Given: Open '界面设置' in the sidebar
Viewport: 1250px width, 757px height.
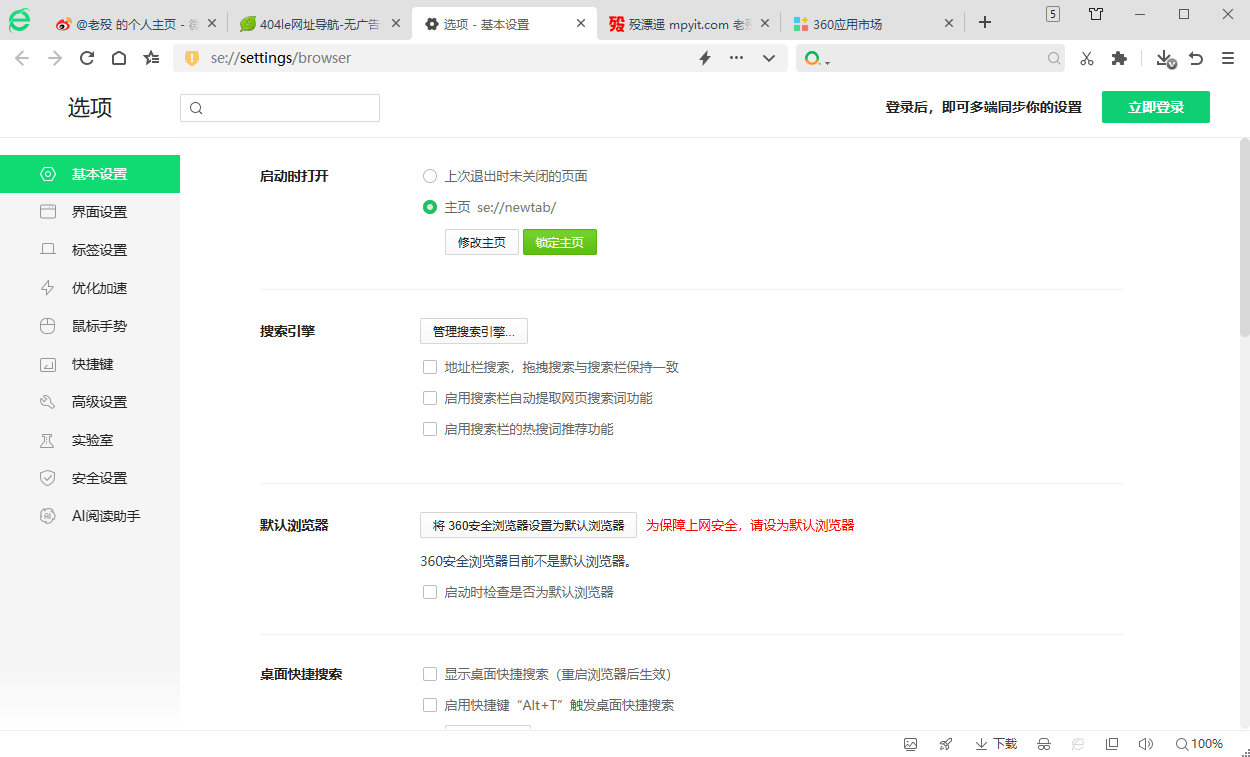Looking at the screenshot, I should tap(90, 212).
